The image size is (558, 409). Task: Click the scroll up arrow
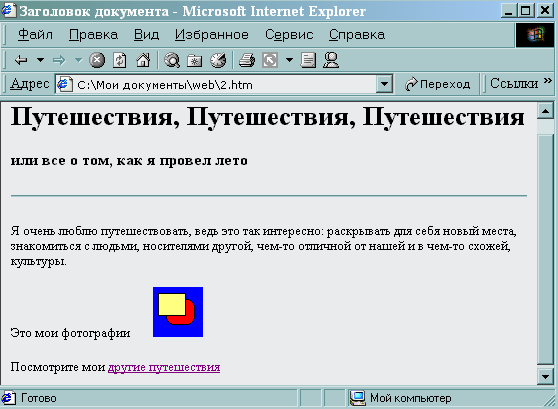(x=545, y=111)
